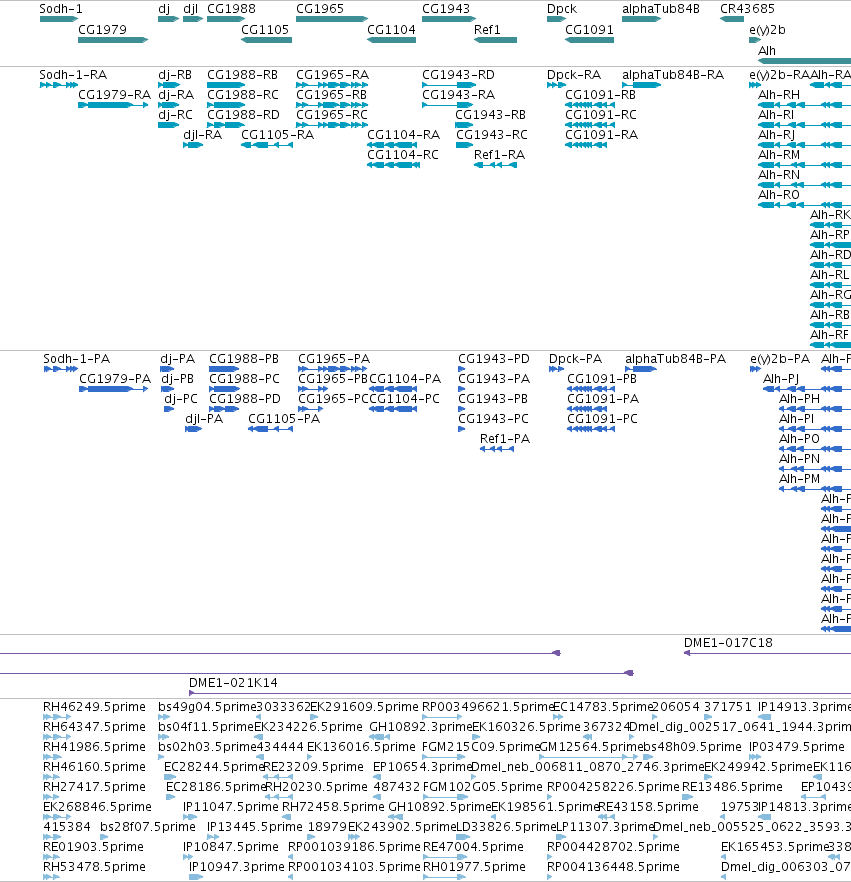Click the CG1965-PA protein label
The width and height of the screenshot is (851, 882).
coord(334,359)
